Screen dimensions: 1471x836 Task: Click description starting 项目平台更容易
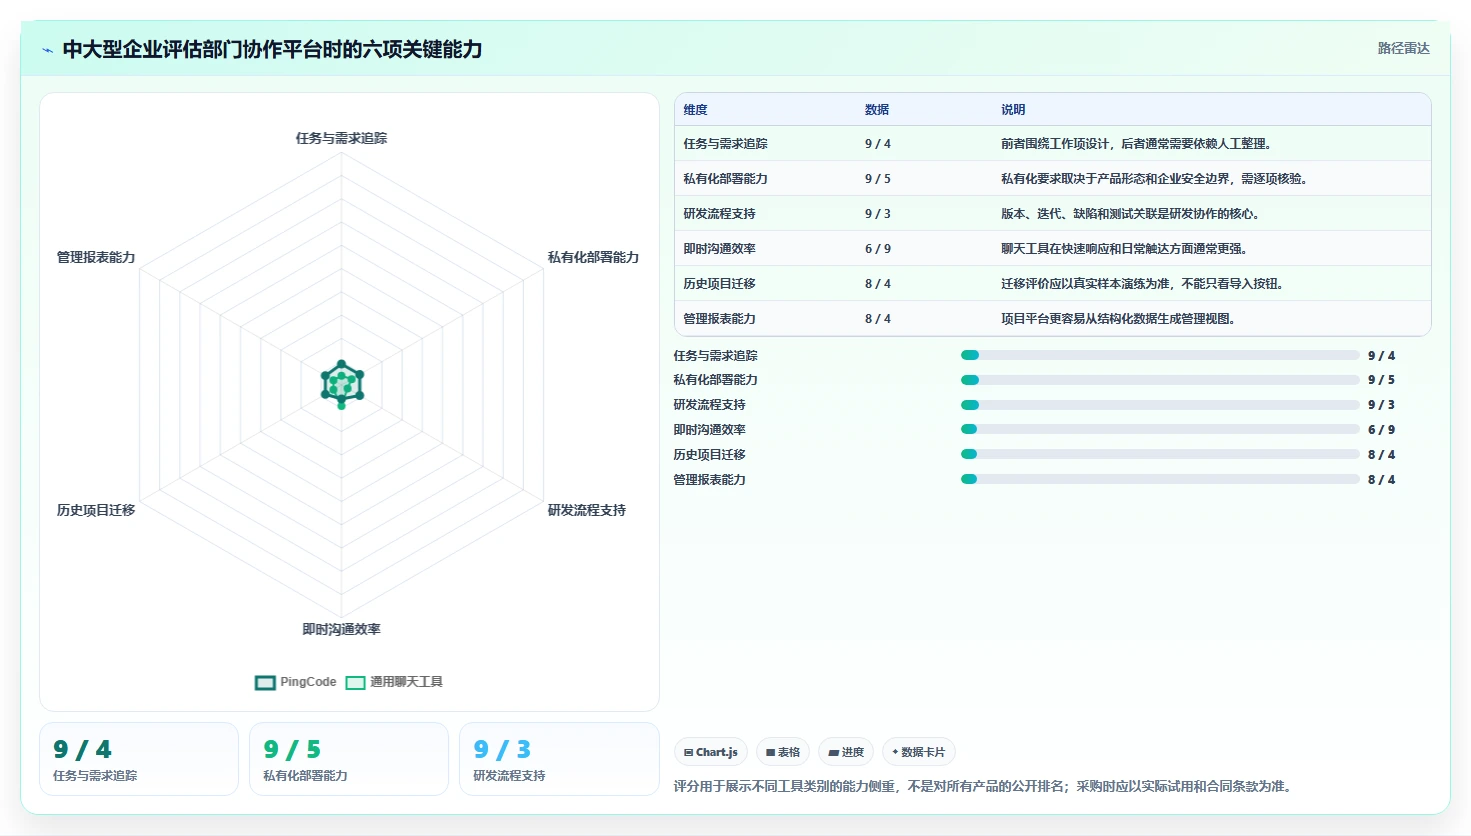point(1118,319)
